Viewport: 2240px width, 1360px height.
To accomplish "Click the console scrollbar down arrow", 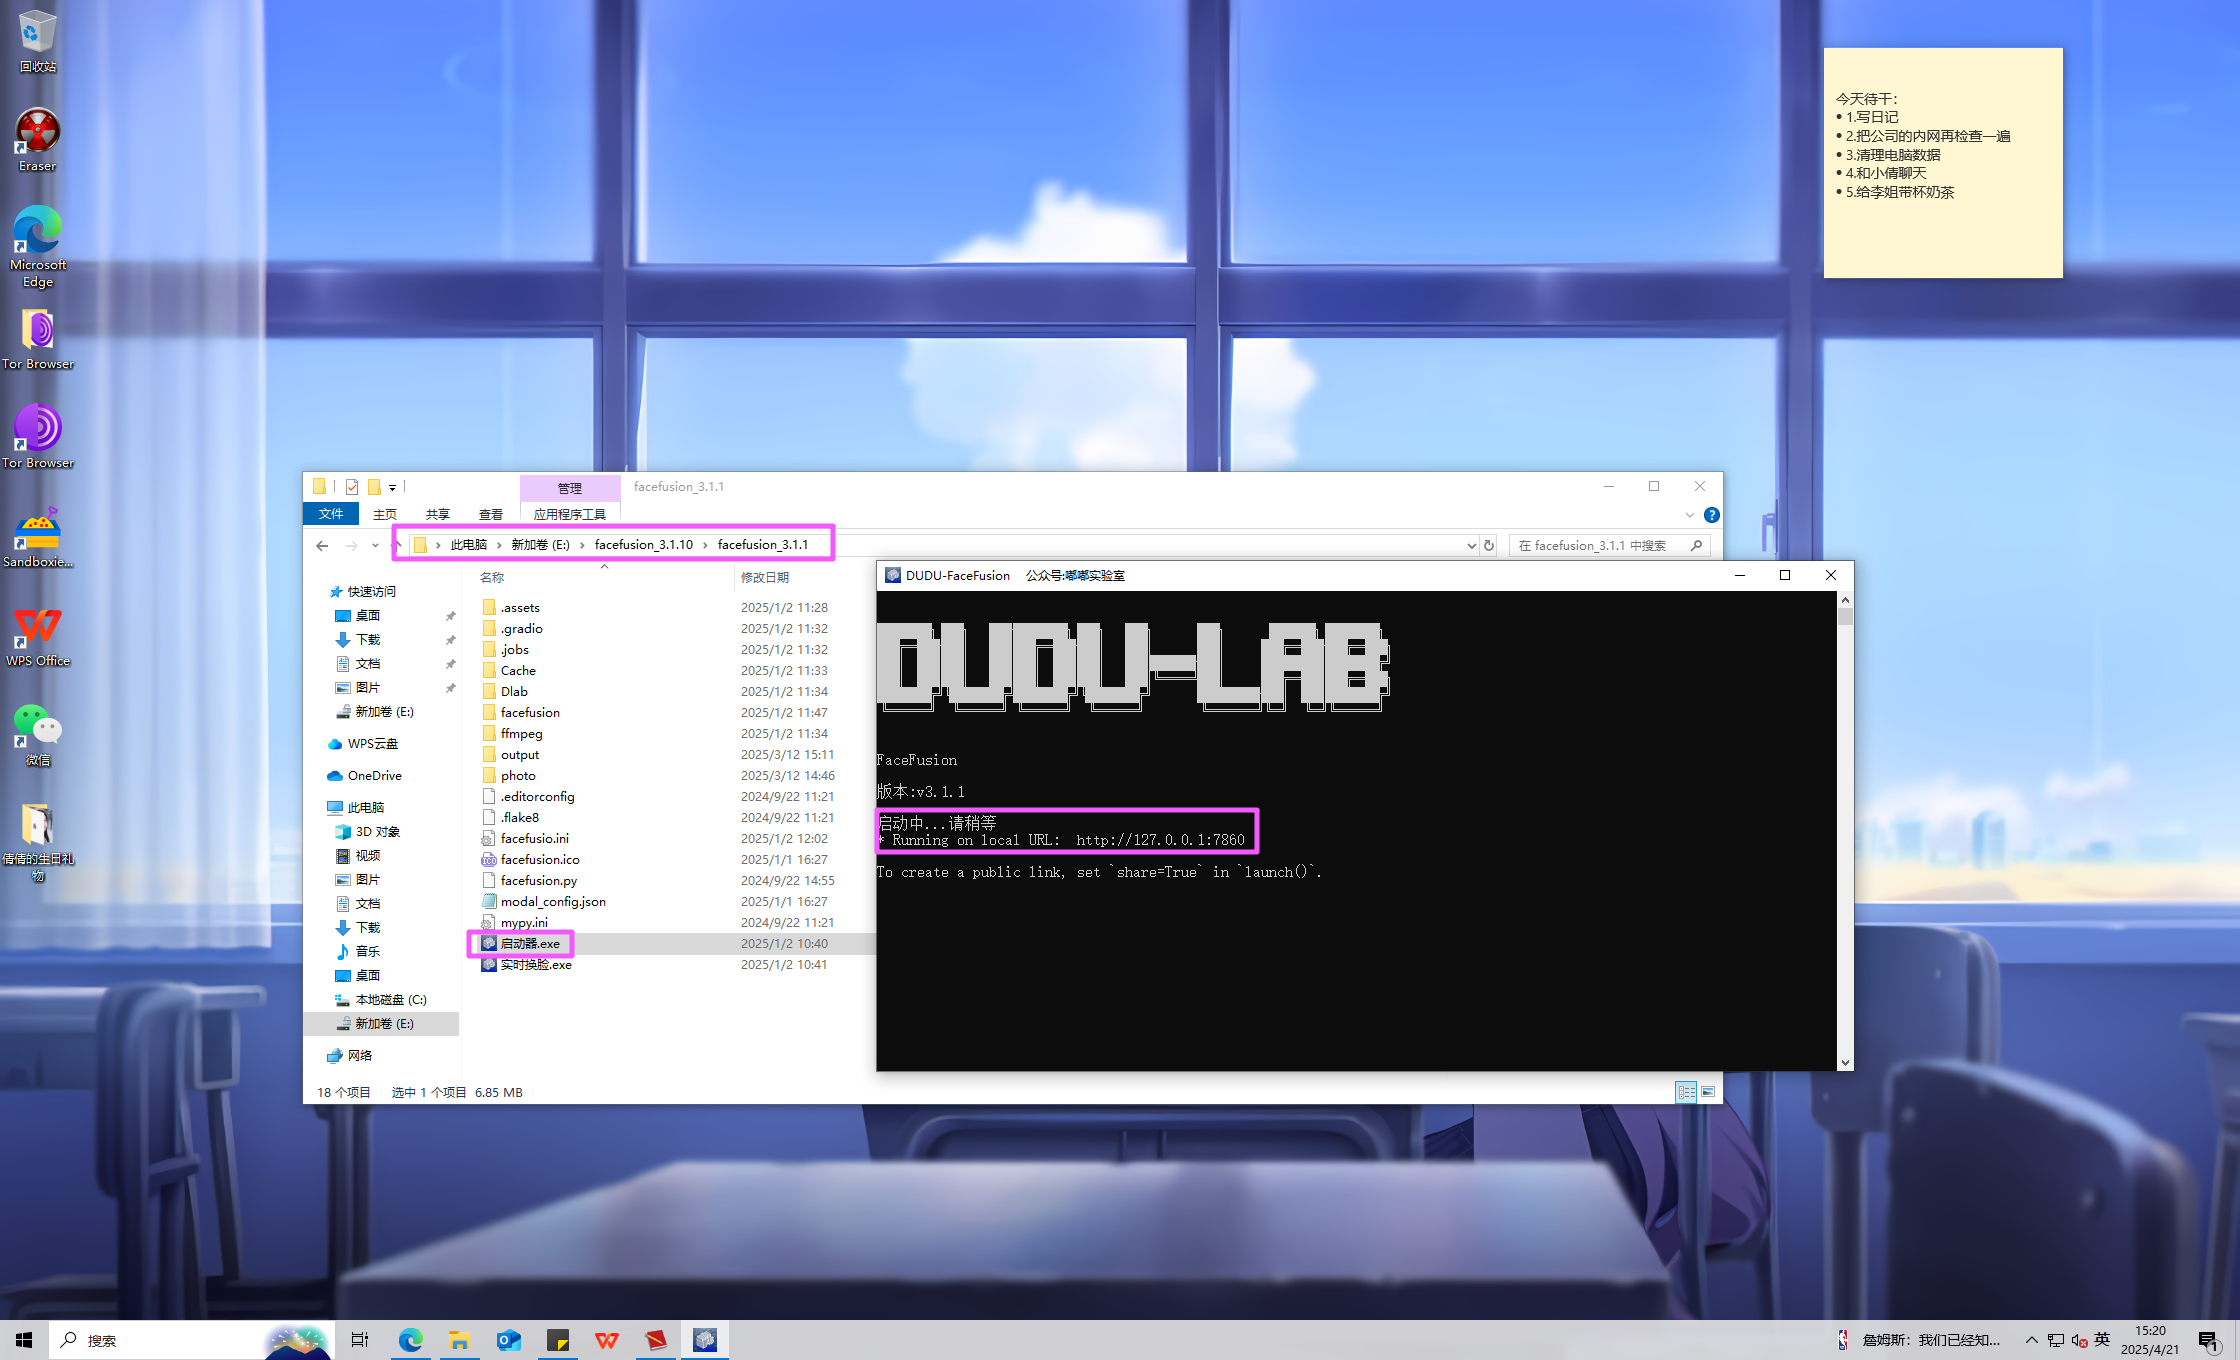I will (x=1845, y=1063).
